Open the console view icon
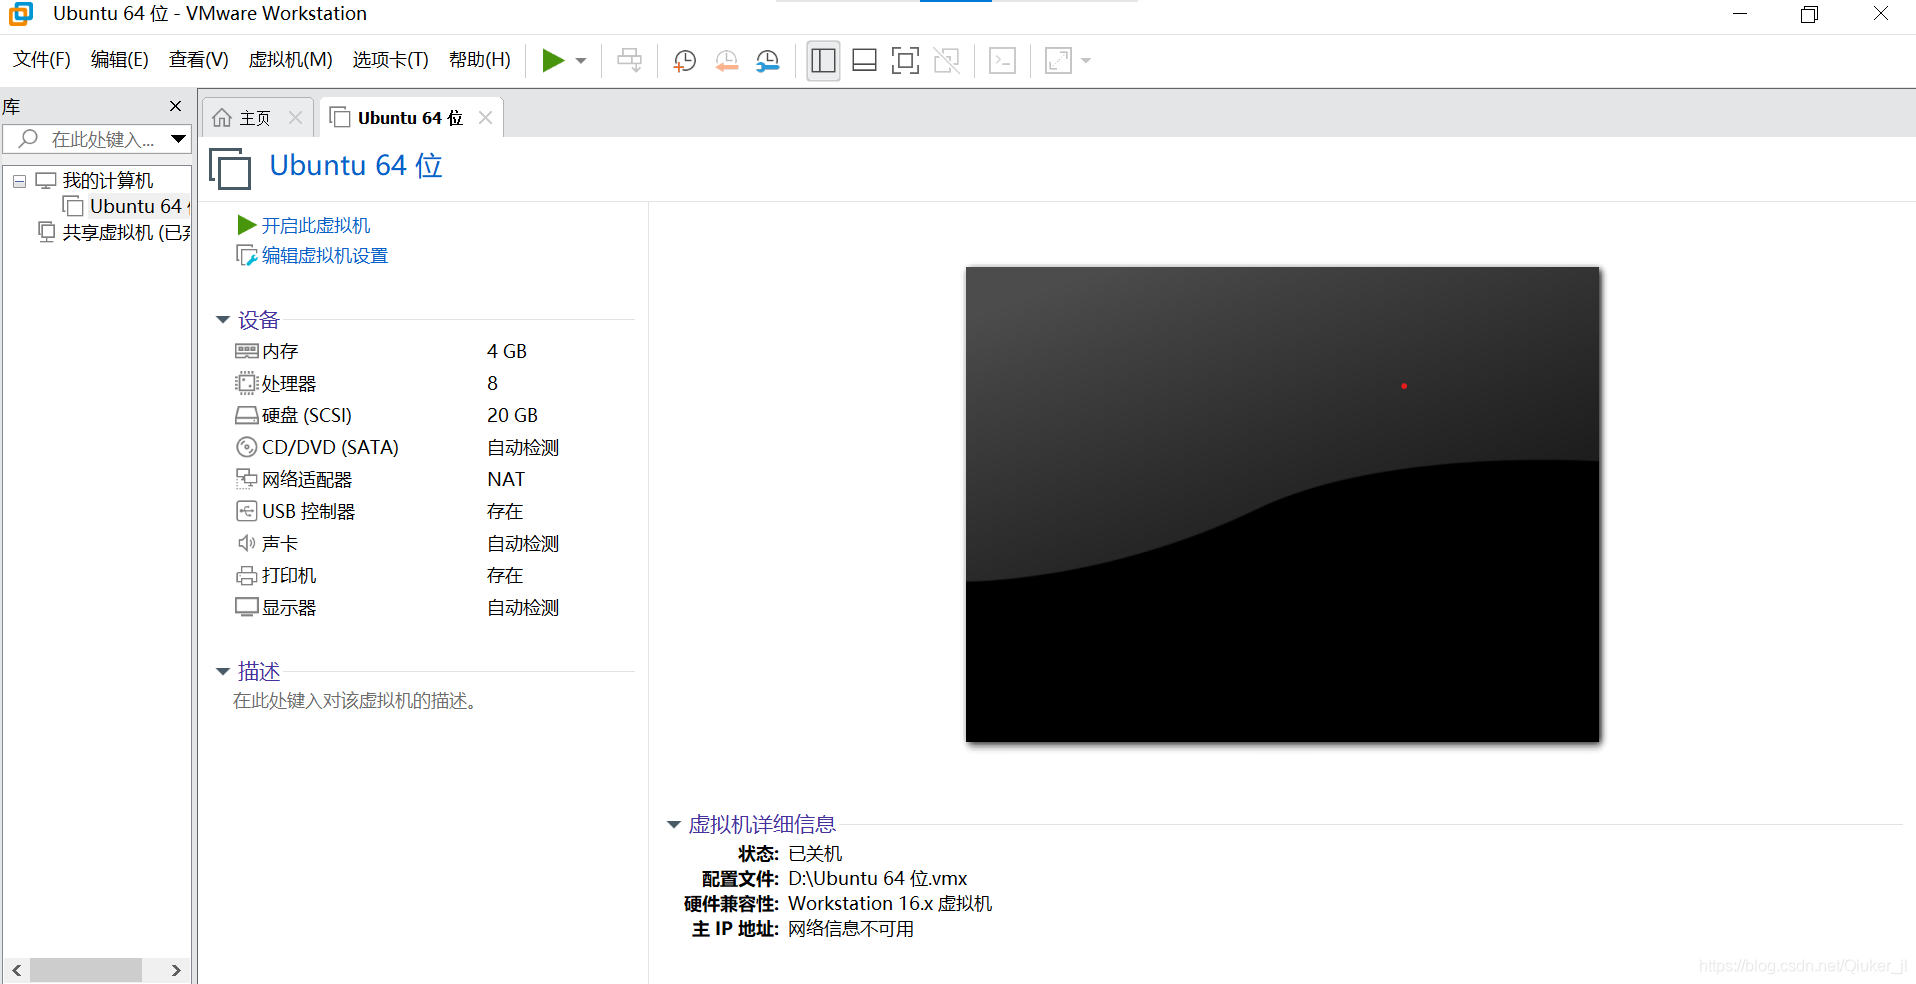Viewport: 1916px width, 984px height. click(1002, 61)
